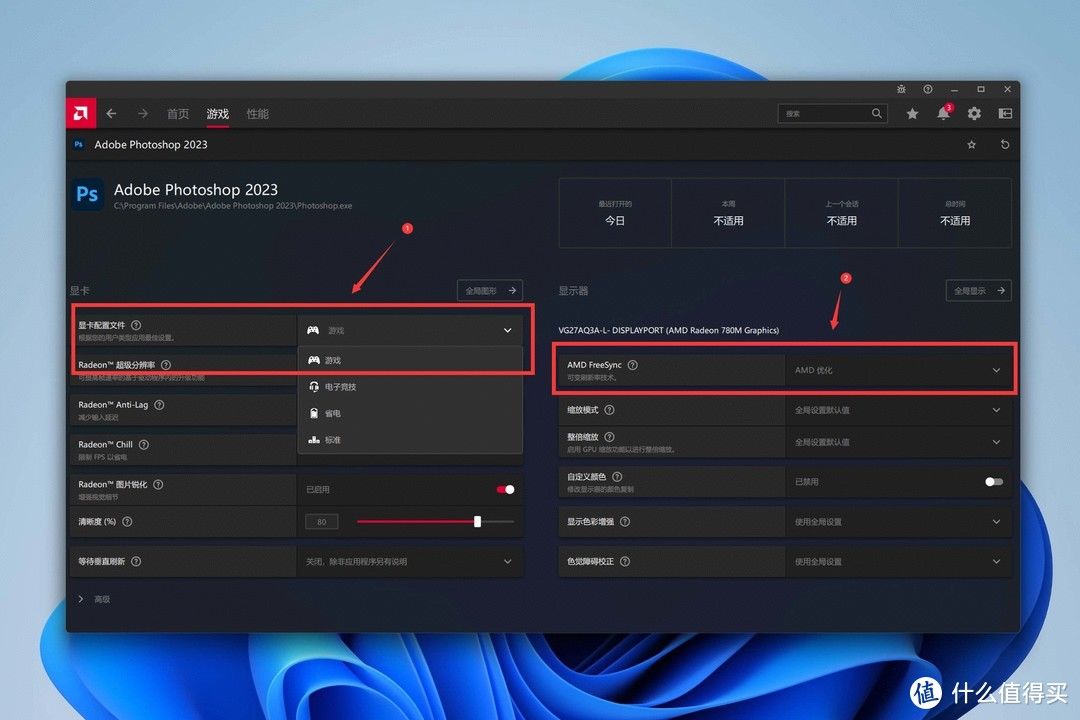Show help for 等待垂直刷新

click(136, 562)
